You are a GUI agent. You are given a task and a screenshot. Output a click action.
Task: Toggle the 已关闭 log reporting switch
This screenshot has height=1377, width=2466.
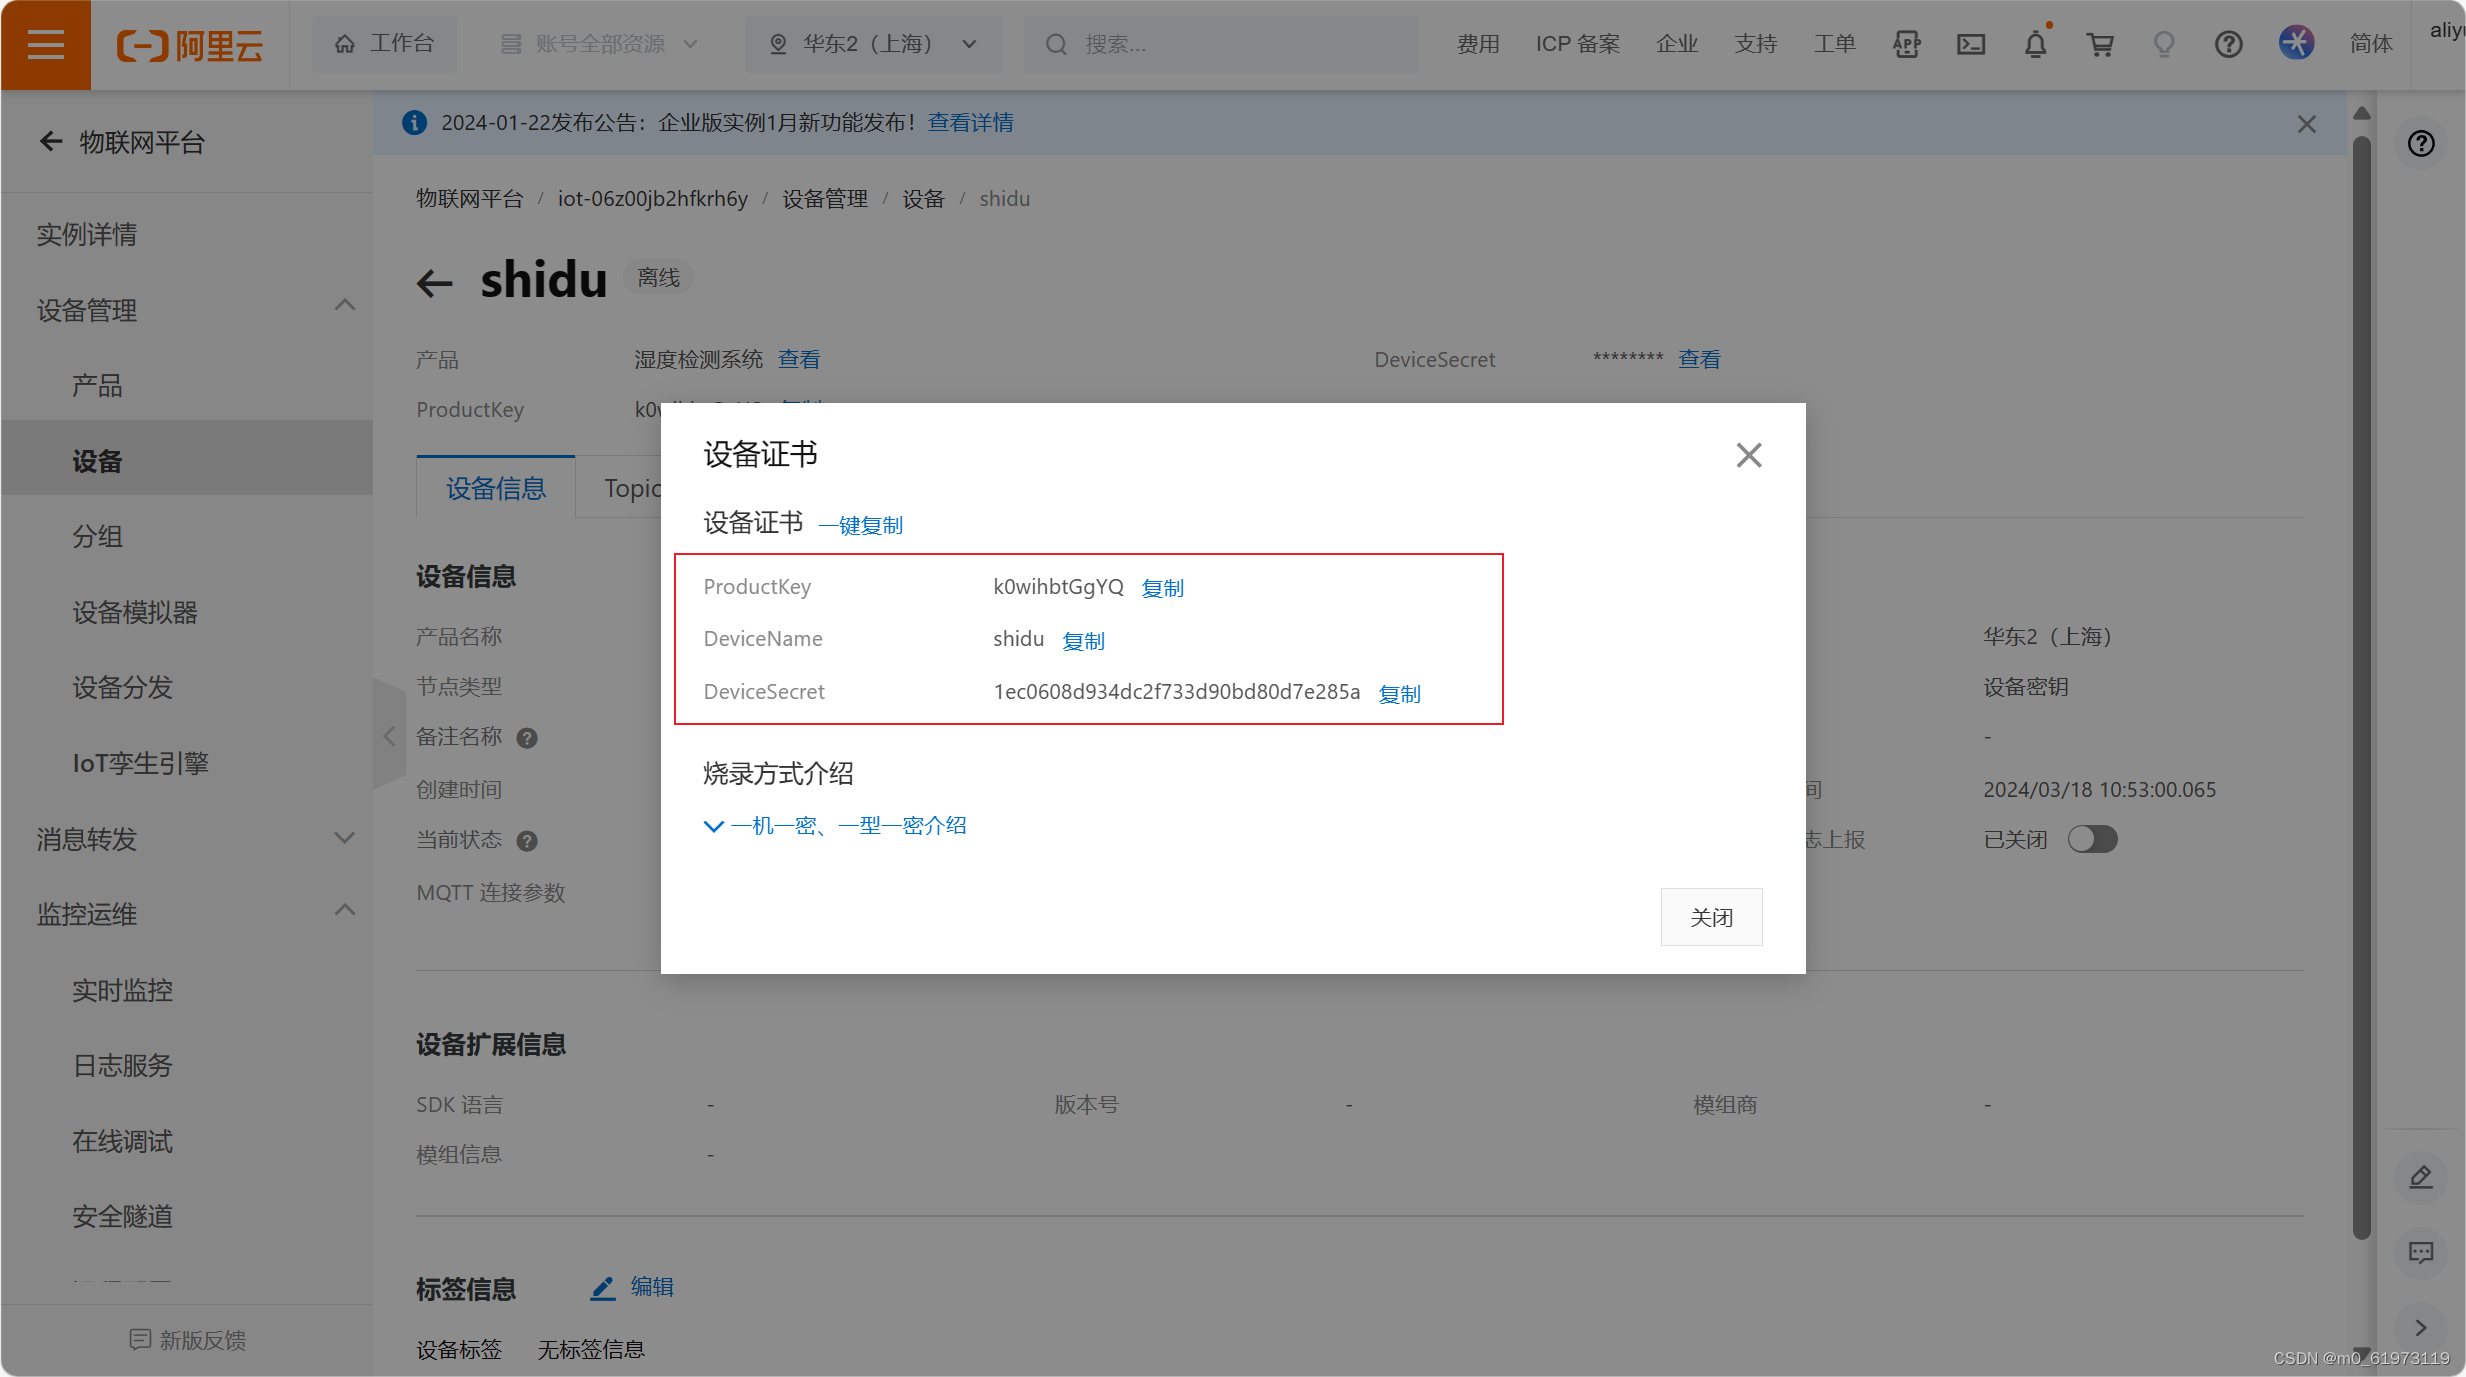click(2092, 839)
